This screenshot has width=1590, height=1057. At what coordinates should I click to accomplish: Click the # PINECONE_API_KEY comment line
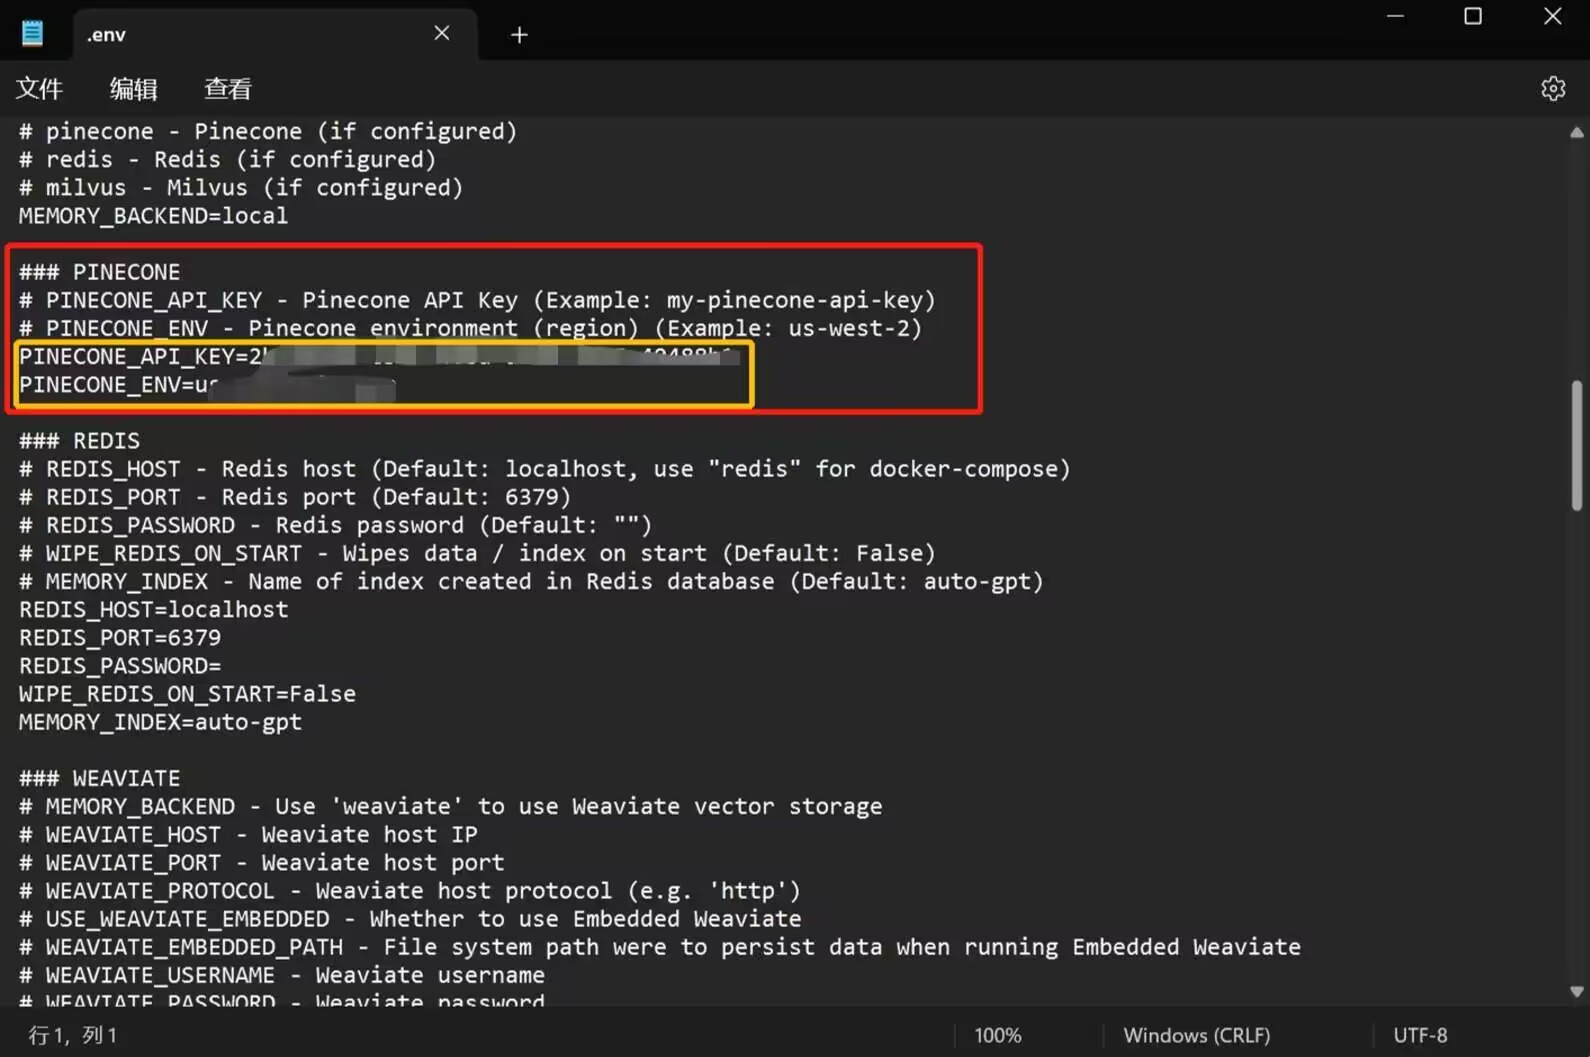(x=477, y=300)
